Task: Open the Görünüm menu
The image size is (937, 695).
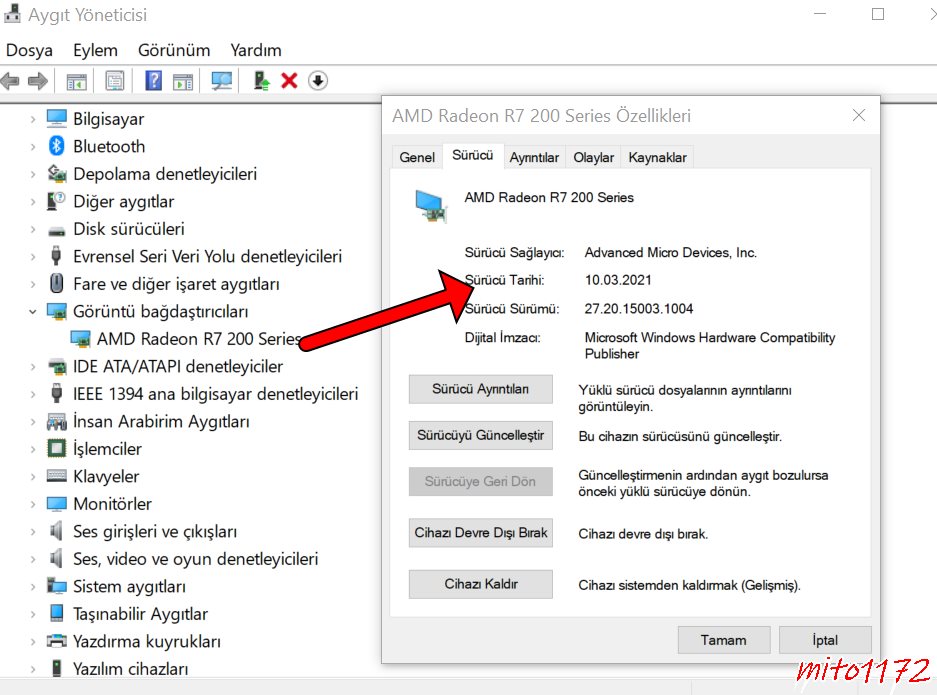Action: click(174, 50)
